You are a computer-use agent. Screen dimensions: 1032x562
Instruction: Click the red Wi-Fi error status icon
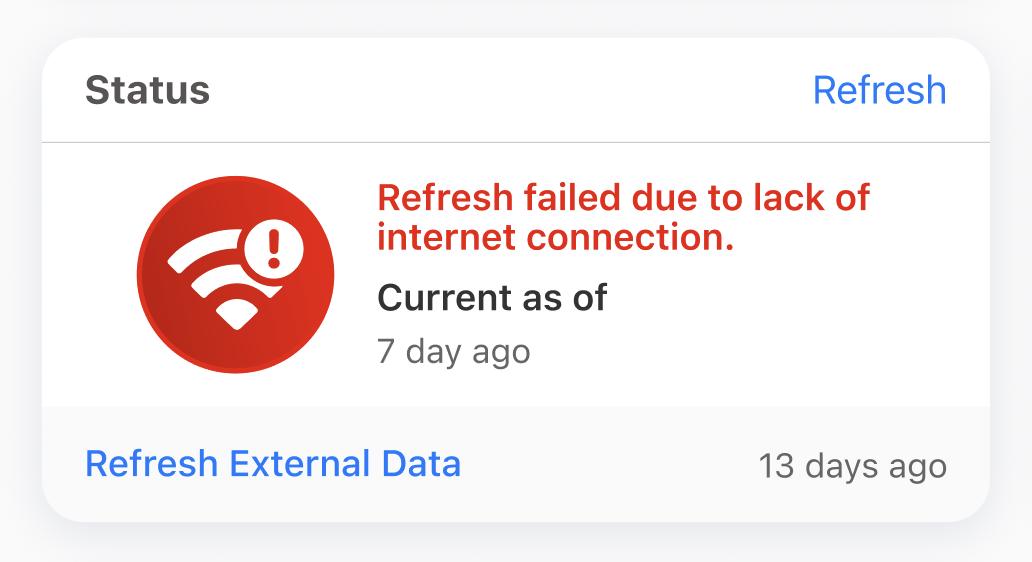coord(235,275)
